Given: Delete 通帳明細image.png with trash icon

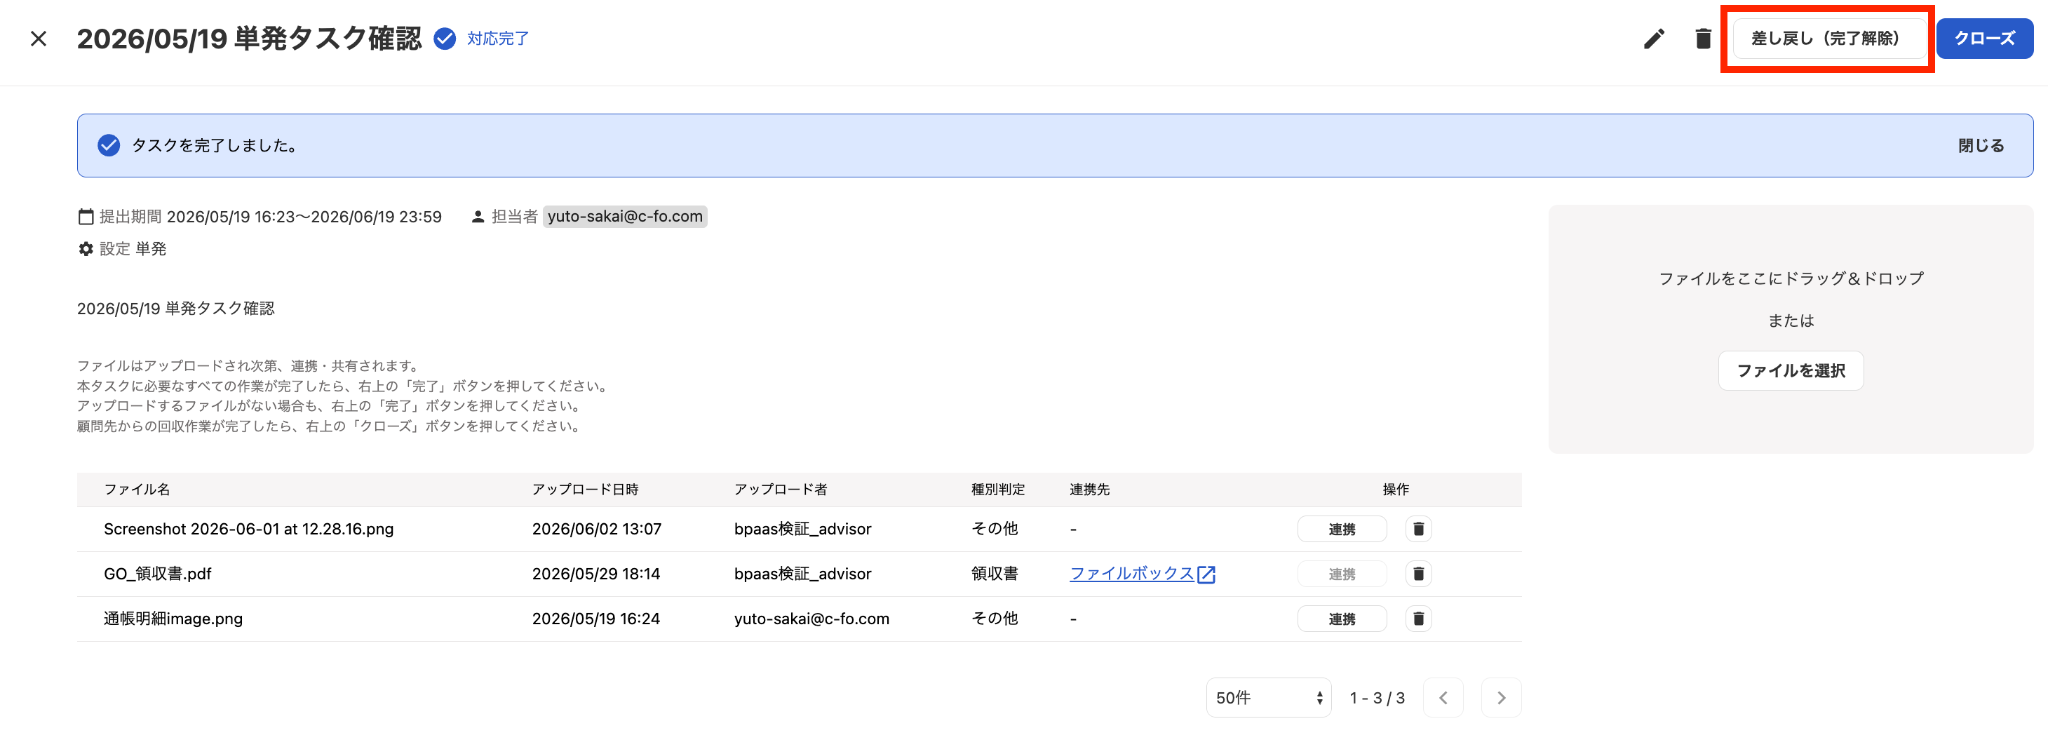Looking at the screenshot, I should pos(1418,619).
